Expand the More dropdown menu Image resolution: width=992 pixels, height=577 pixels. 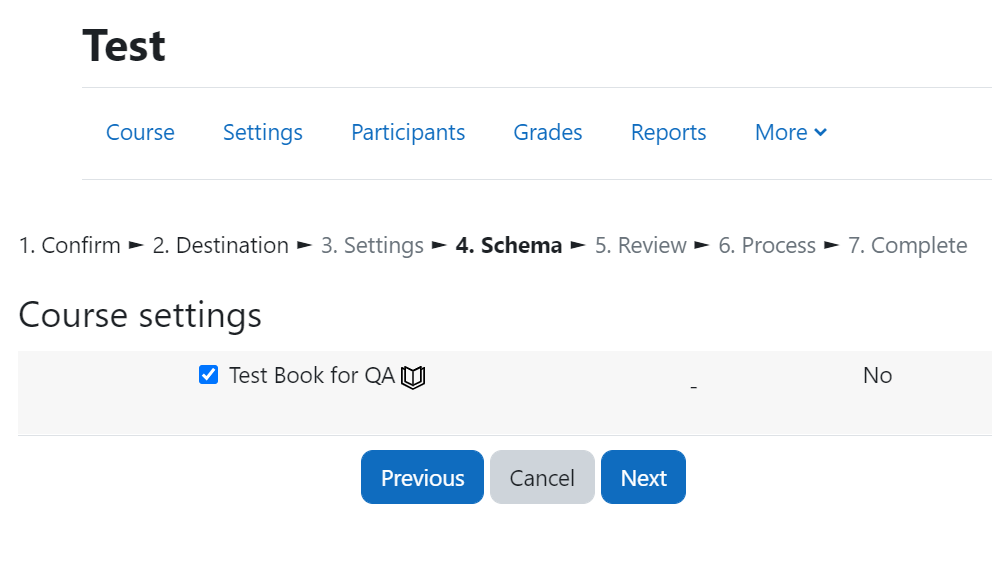[x=791, y=132]
